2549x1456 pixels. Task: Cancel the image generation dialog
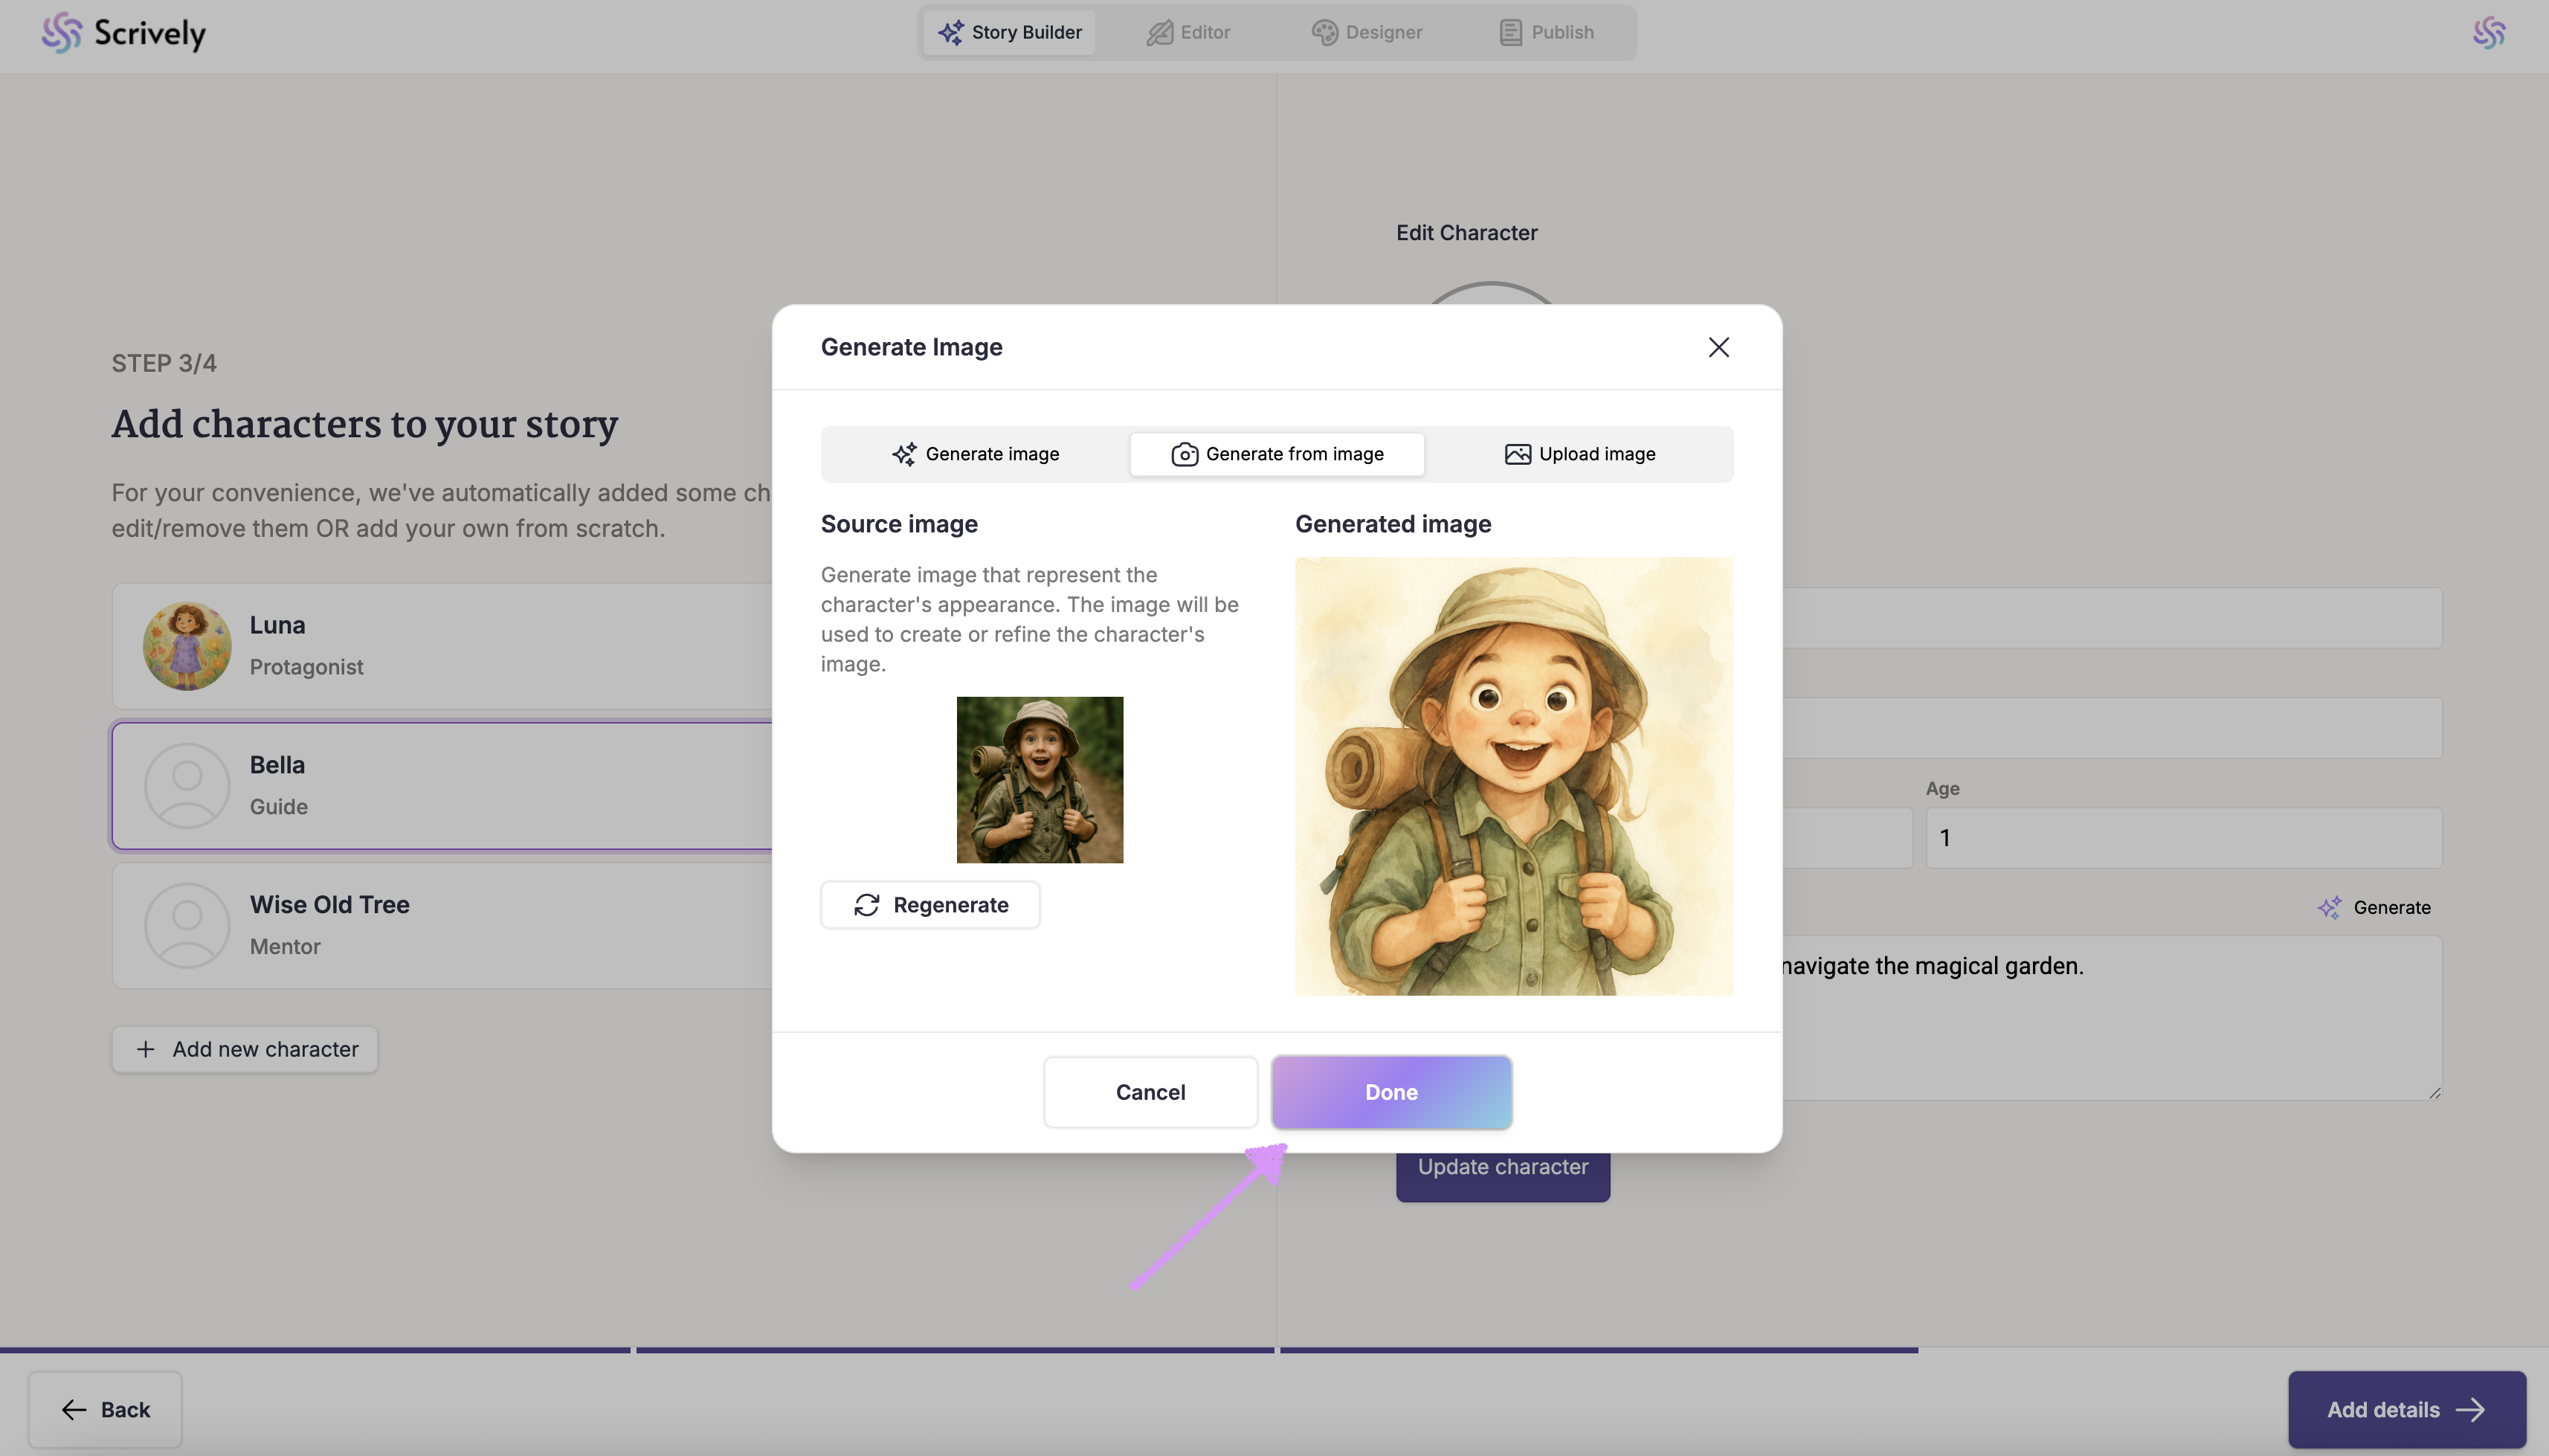point(1150,1092)
